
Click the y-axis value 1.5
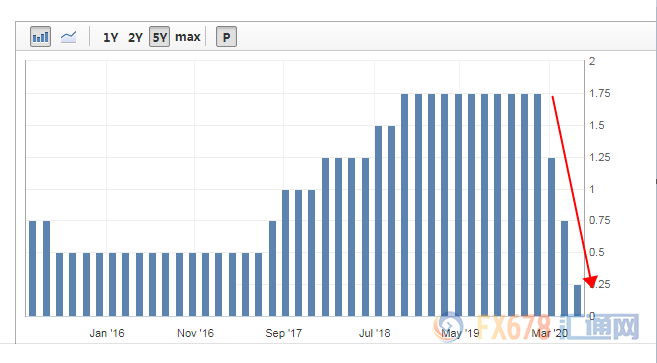pos(597,125)
